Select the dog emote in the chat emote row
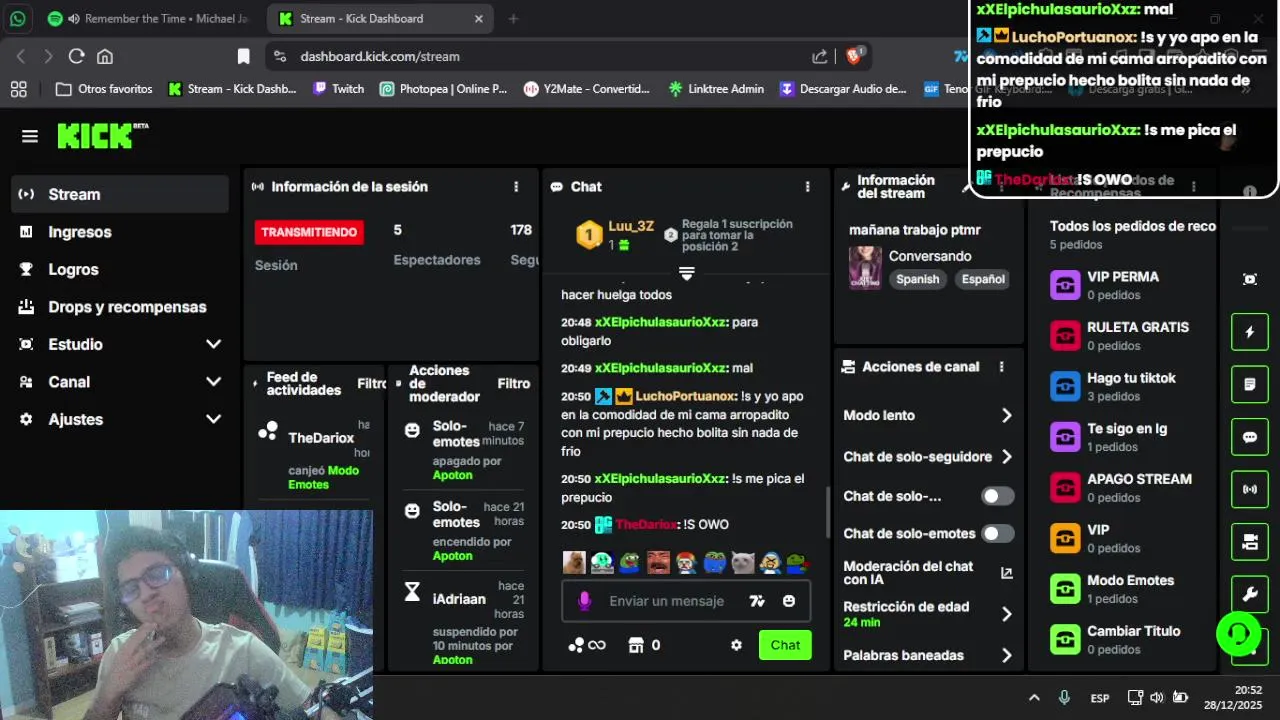 tap(573, 562)
